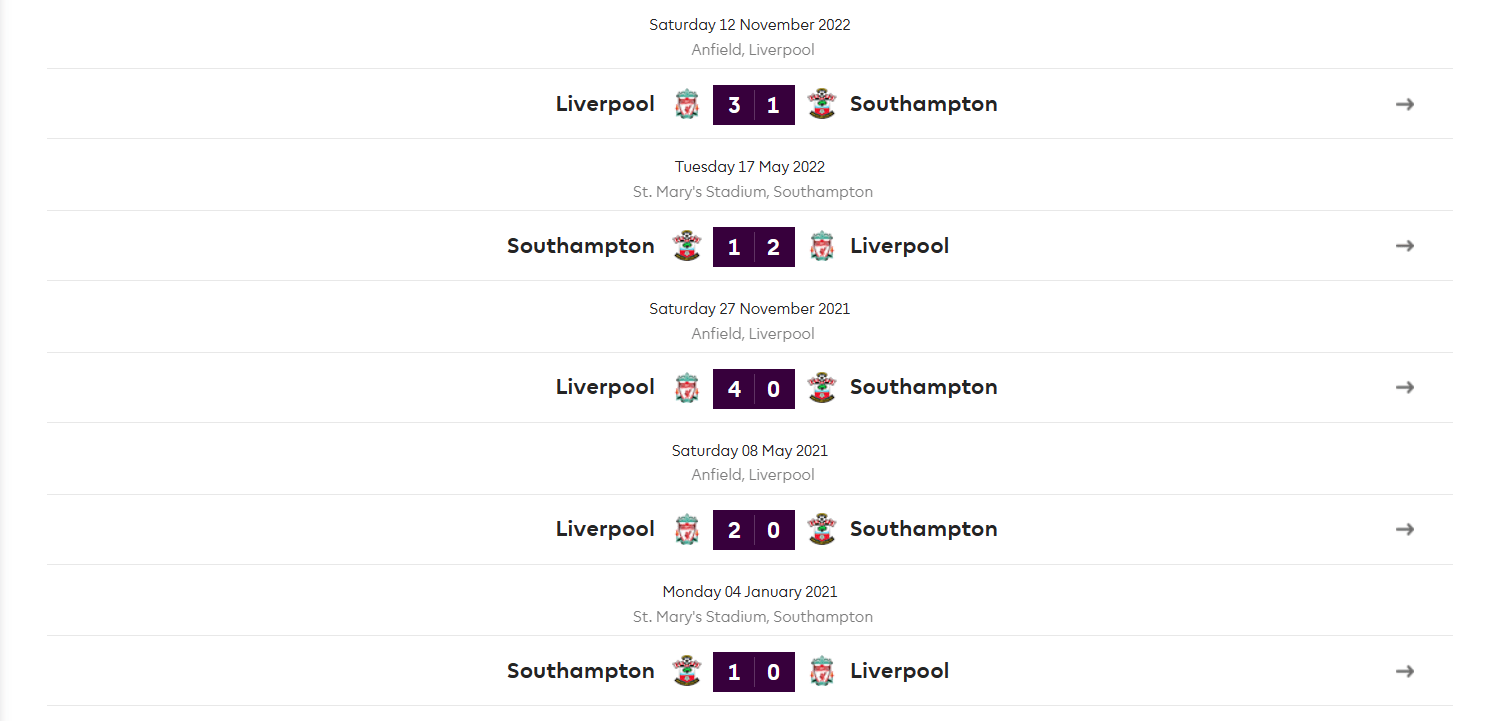Select the 1-0 score box

[x=754, y=672]
